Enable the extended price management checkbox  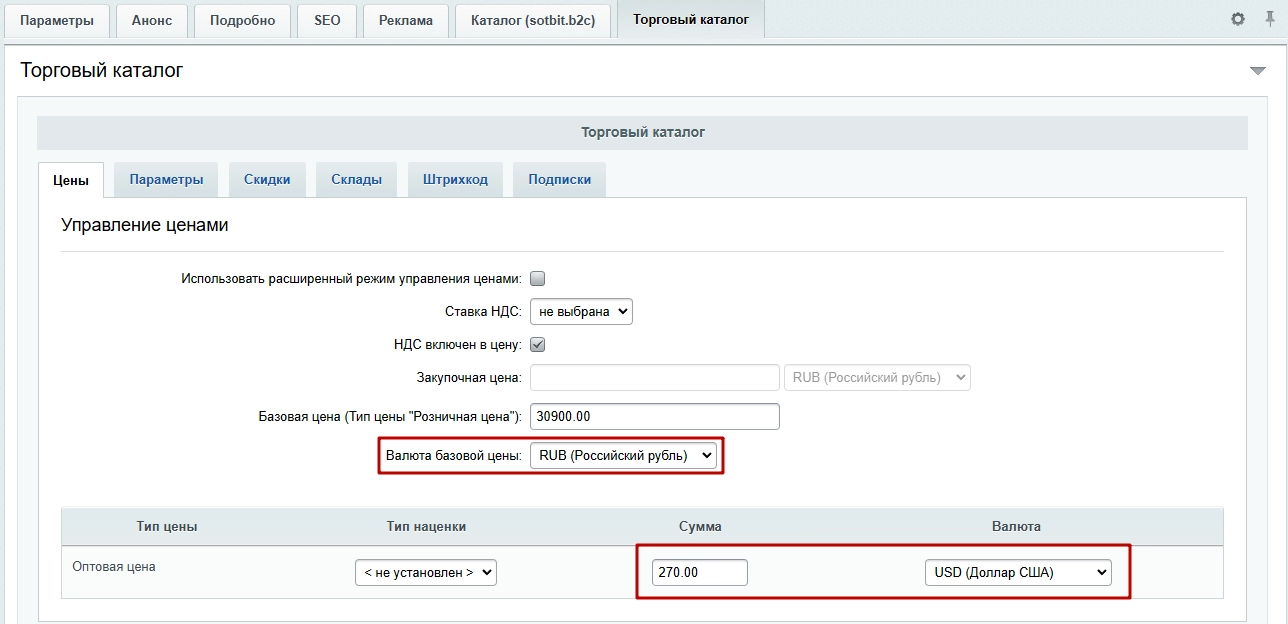coord(537,279)
